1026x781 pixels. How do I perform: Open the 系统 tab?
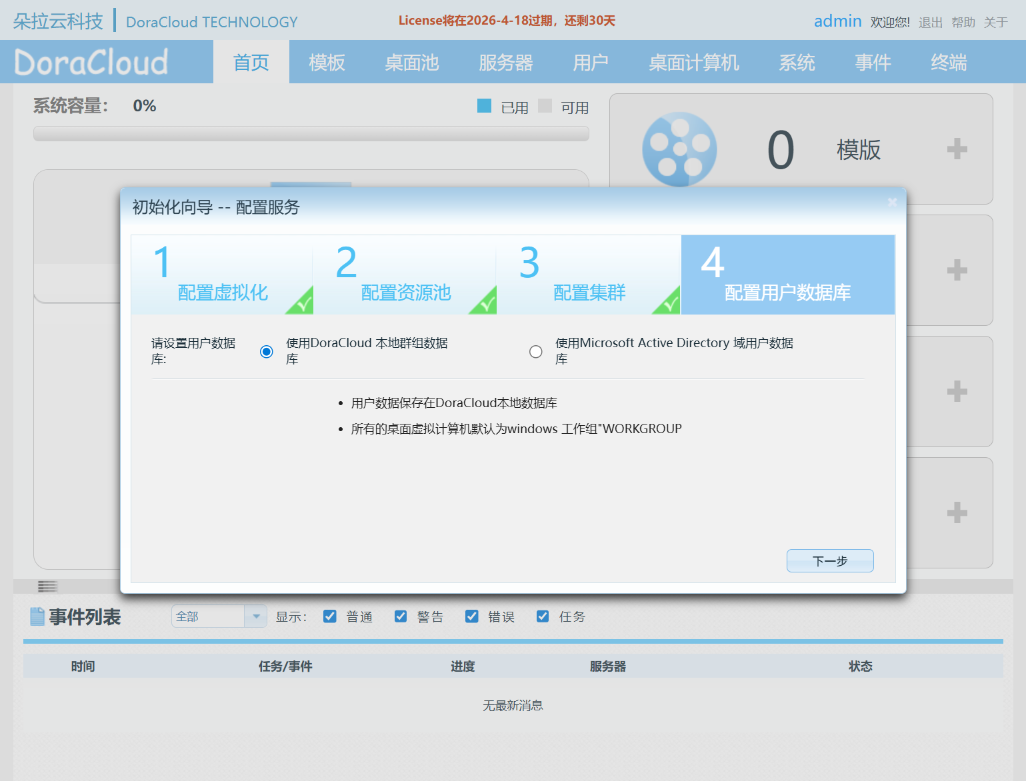pyautogui.click(x=797, y=62)
